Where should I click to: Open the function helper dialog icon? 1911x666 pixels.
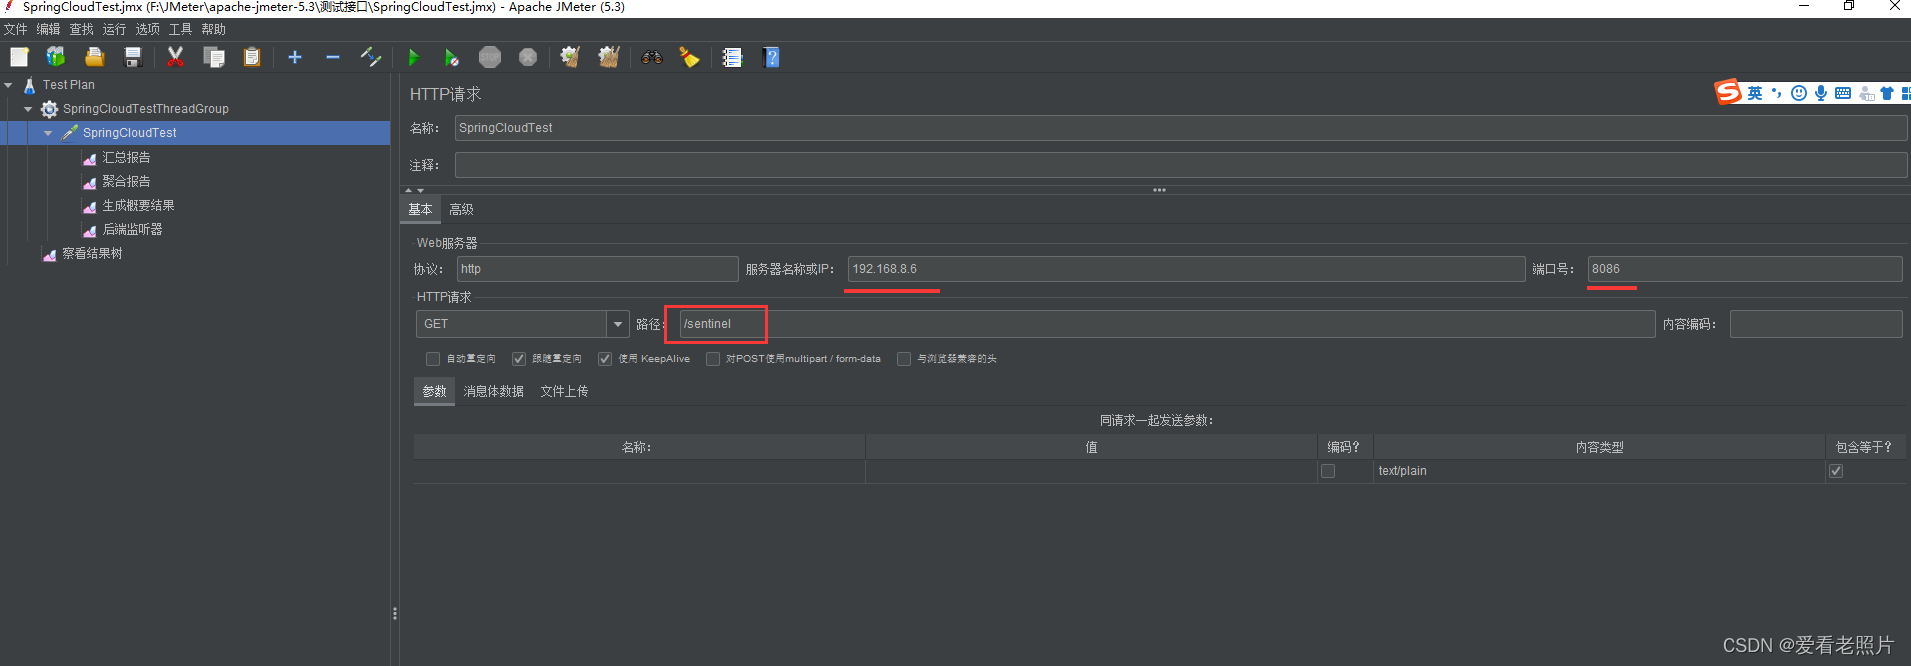pos(733,57)
